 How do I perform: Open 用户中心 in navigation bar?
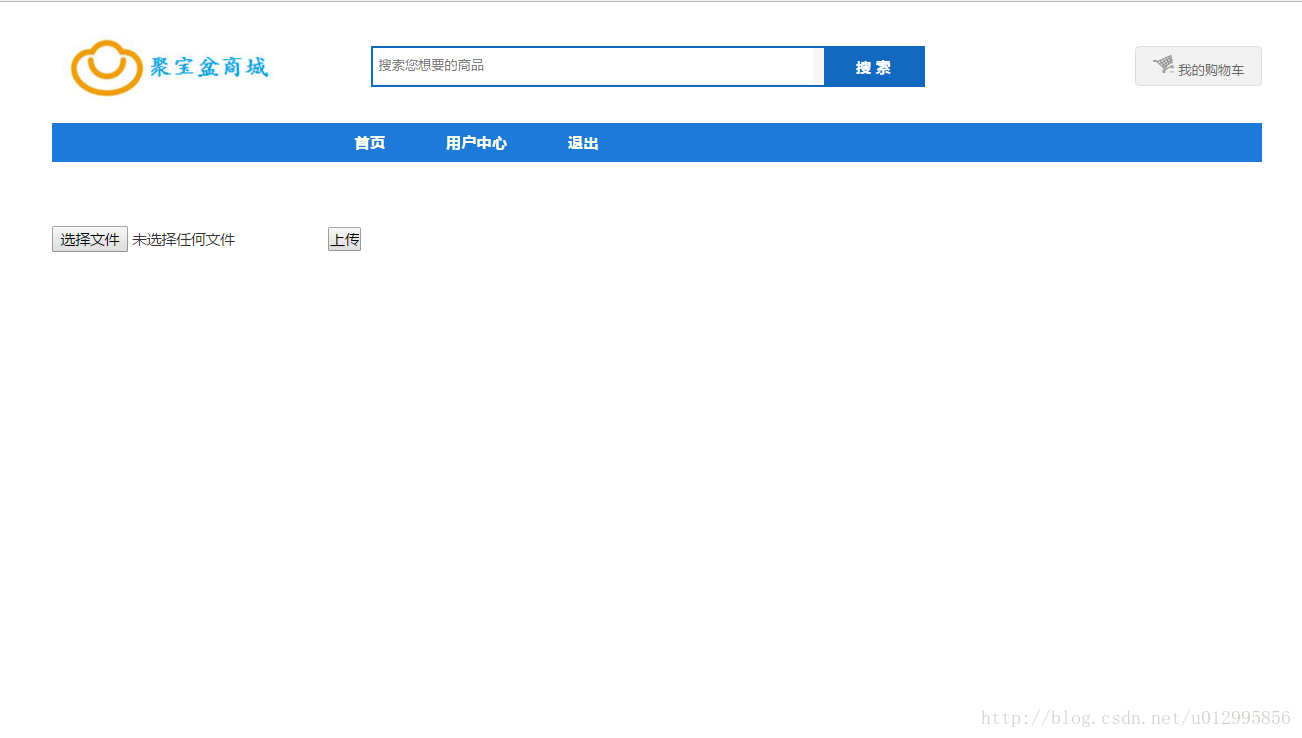click(x=476, y=143)
